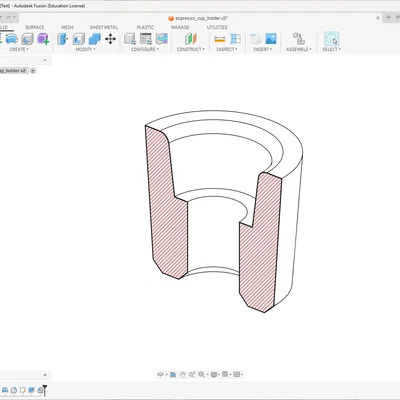
Task: Click the first Configure group icon
Action: (130, 39)
